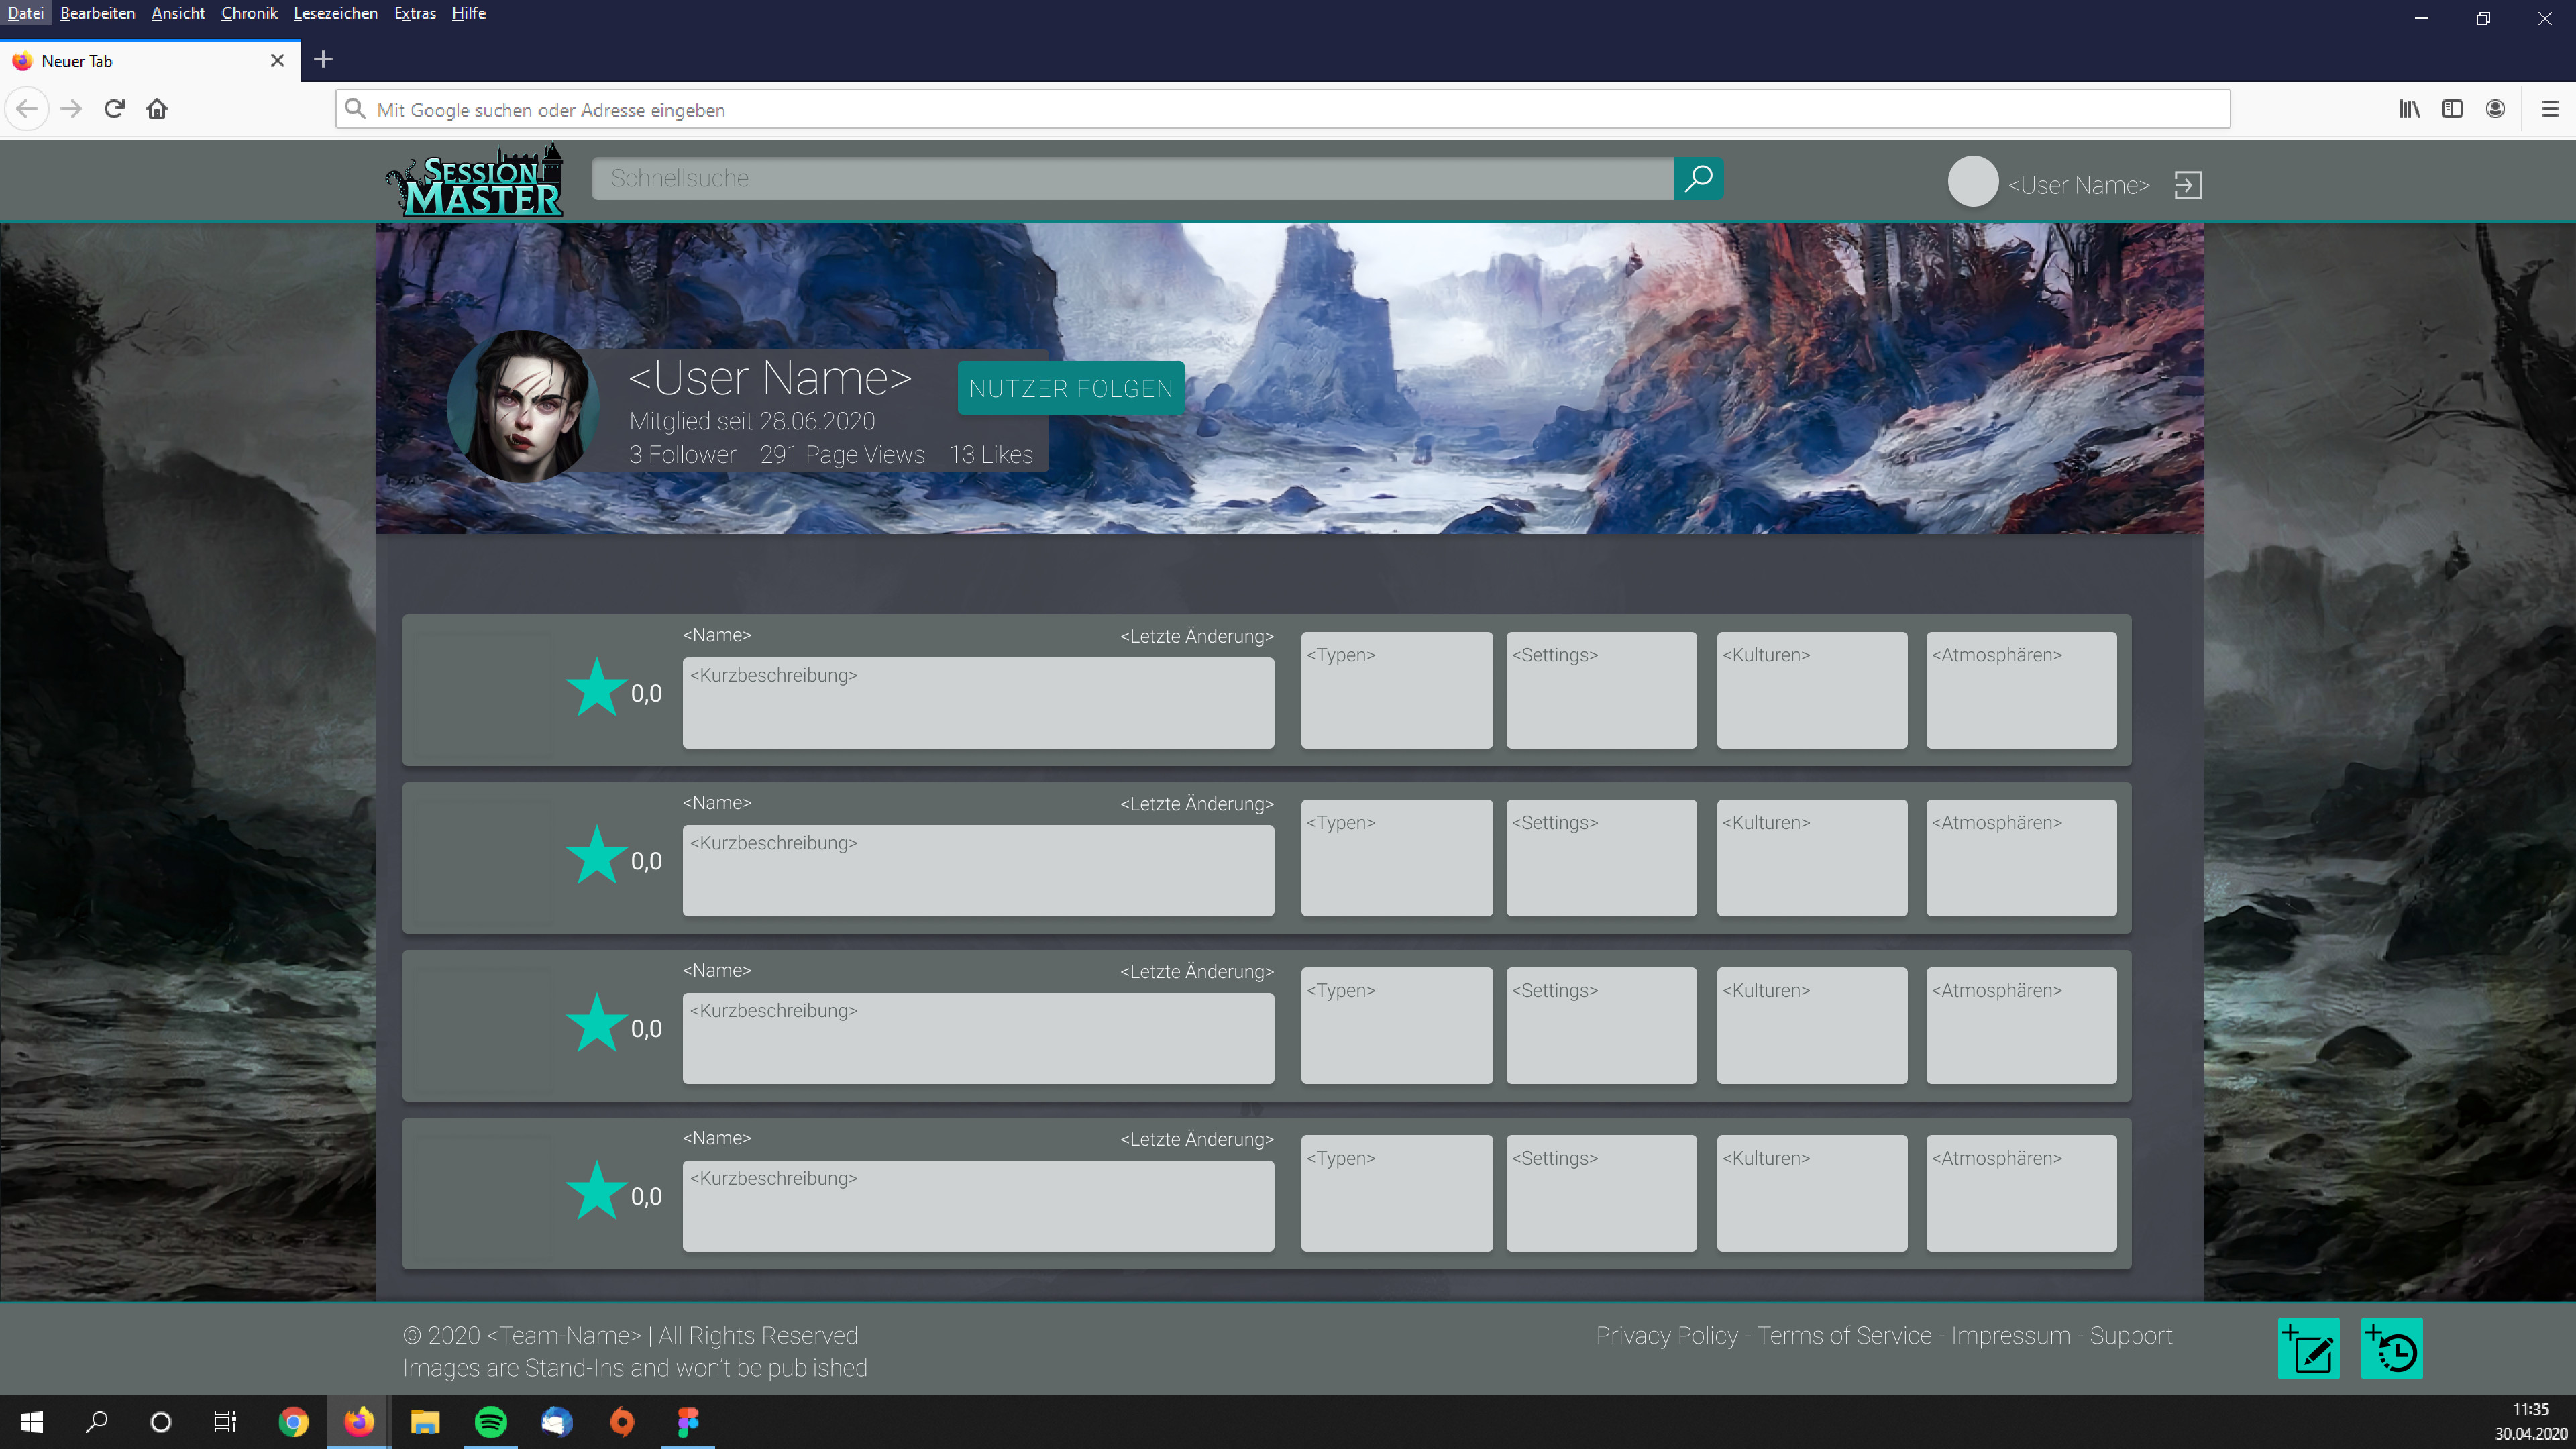Open the Hilfe menu
Image resolution: width=2576 pixels, height=1449 pixels.
click(468, 13)
